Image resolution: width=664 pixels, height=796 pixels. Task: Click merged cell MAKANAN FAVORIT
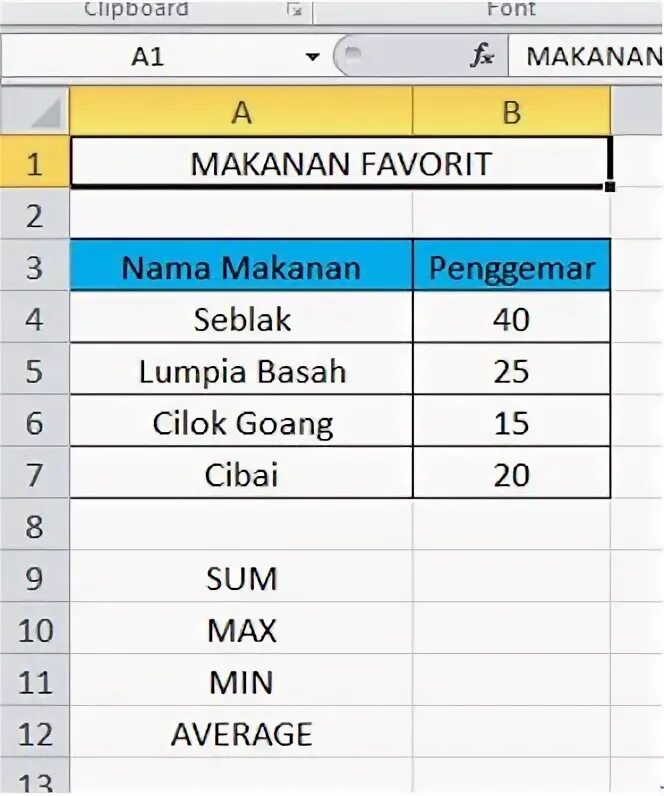click(340, 163)
